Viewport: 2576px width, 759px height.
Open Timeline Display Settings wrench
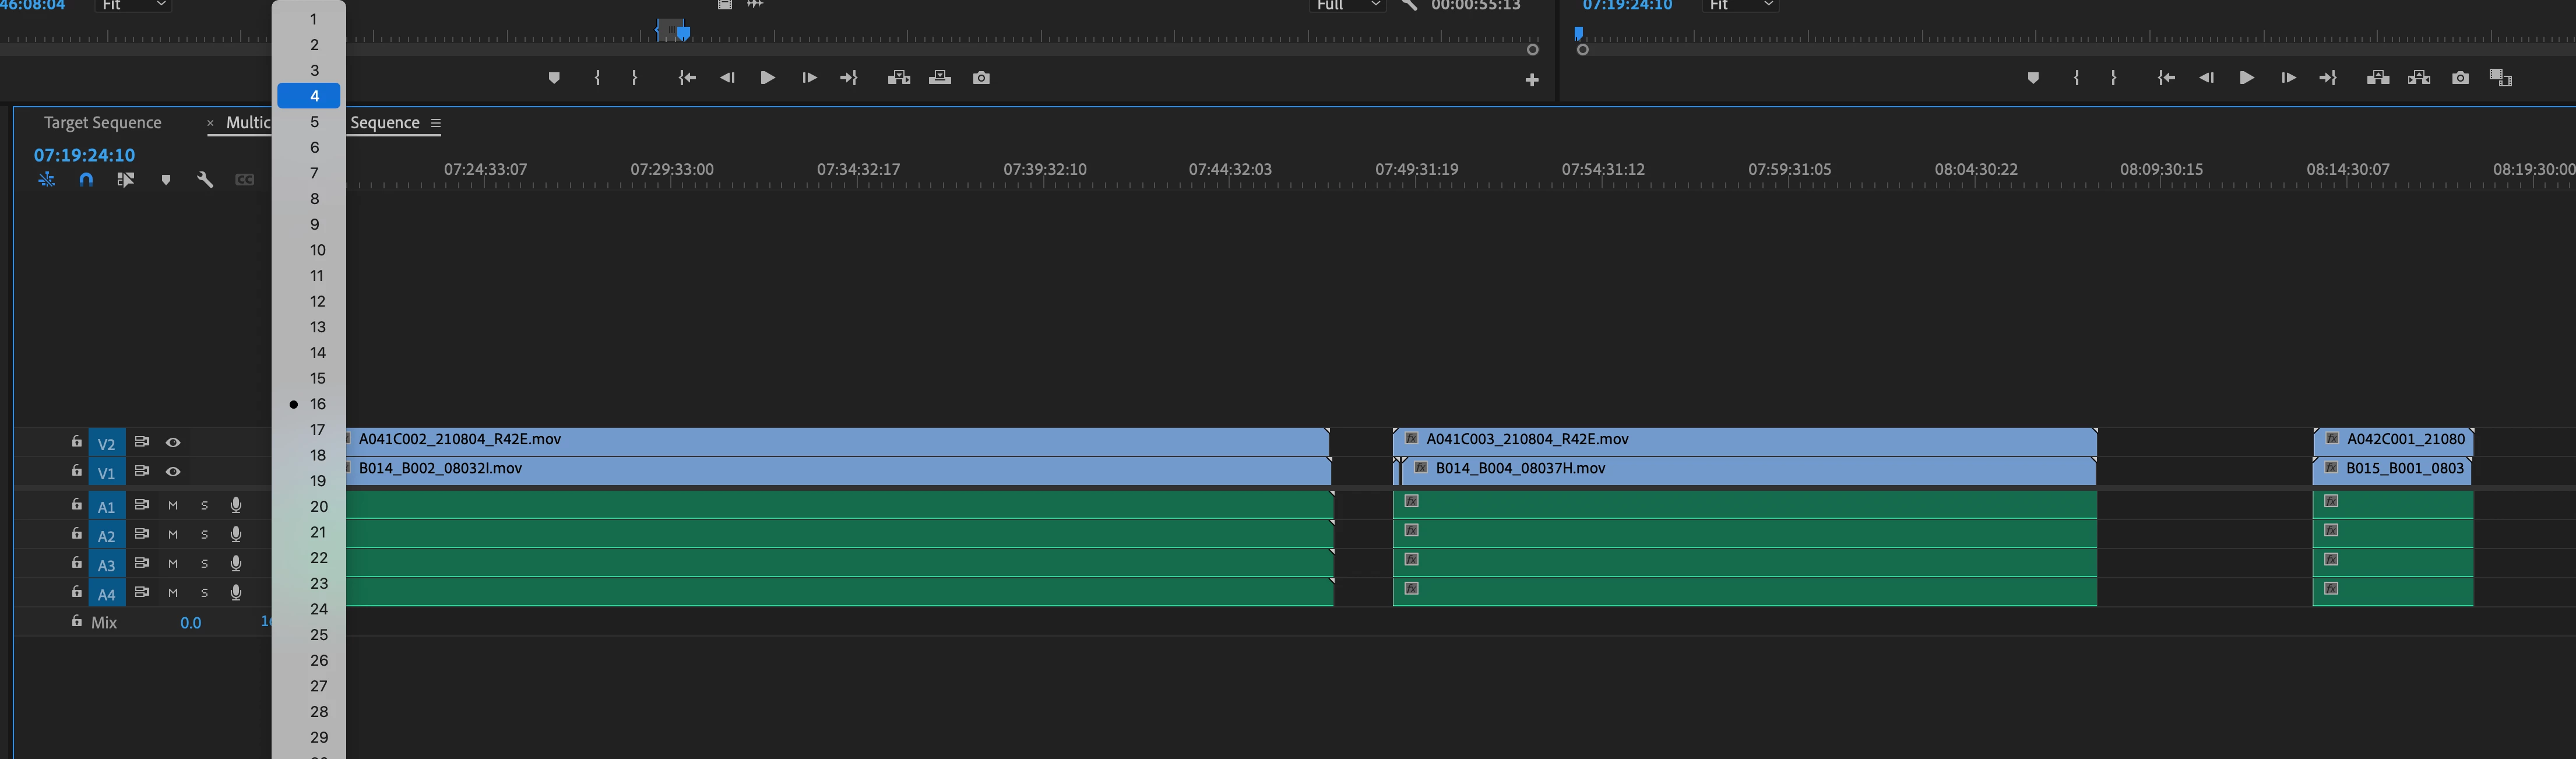pyautogui.click(x=205, y=180)
